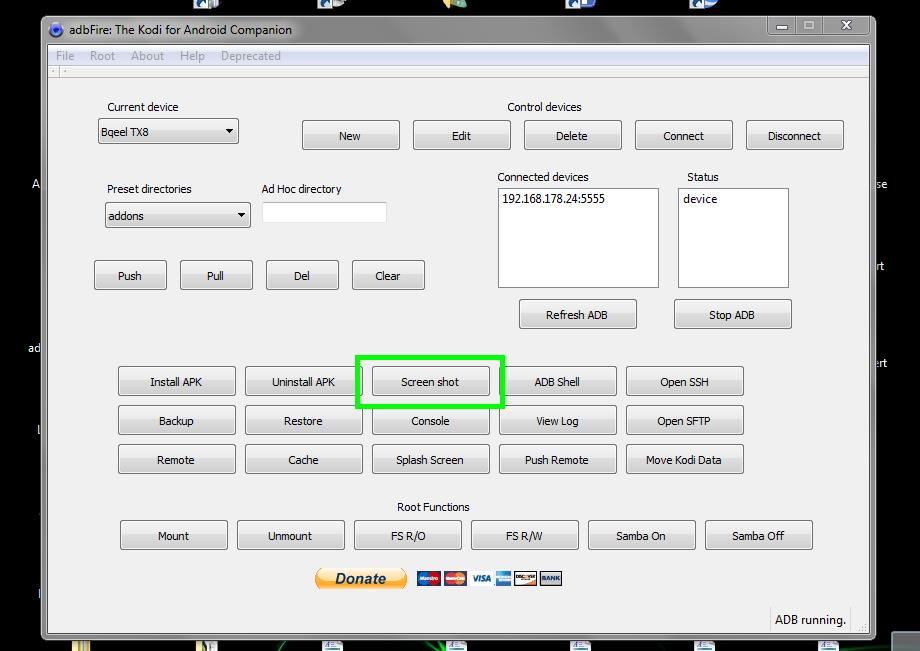
Task: Stop the ADB server
Action: click(732, 314)
